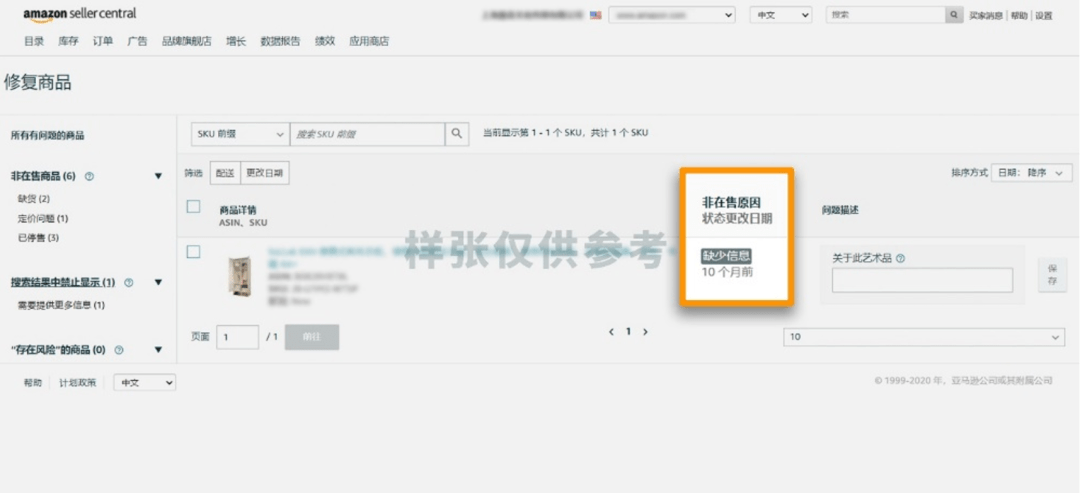Click the 关于此艺术品 text input field
Viewport: 1080px width, 493px height.
tap(922, 280)
